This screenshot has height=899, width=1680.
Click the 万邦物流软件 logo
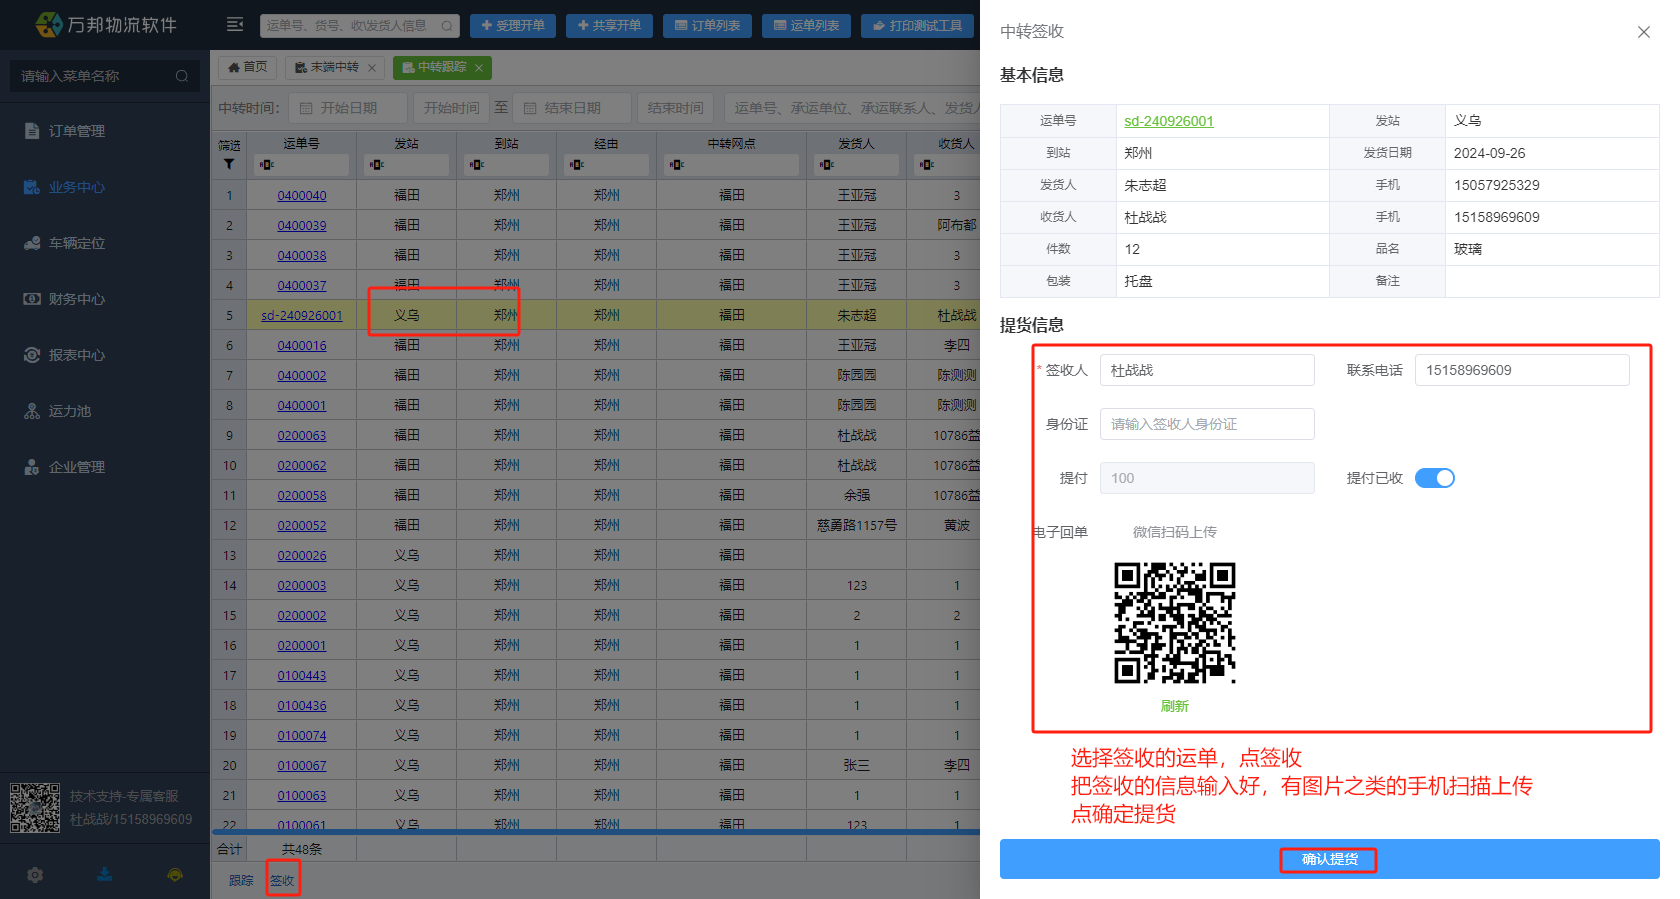pyautogui.click(x=106, y=25)
